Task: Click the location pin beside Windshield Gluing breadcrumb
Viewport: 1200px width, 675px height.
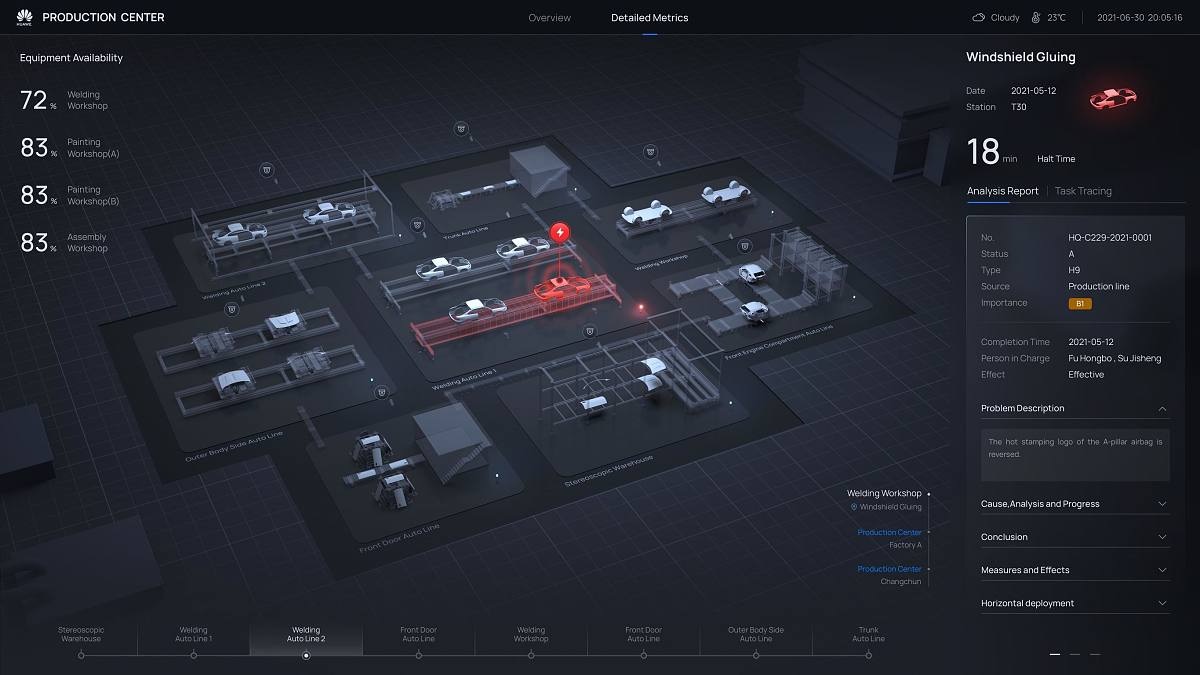Action: point(853,507)
